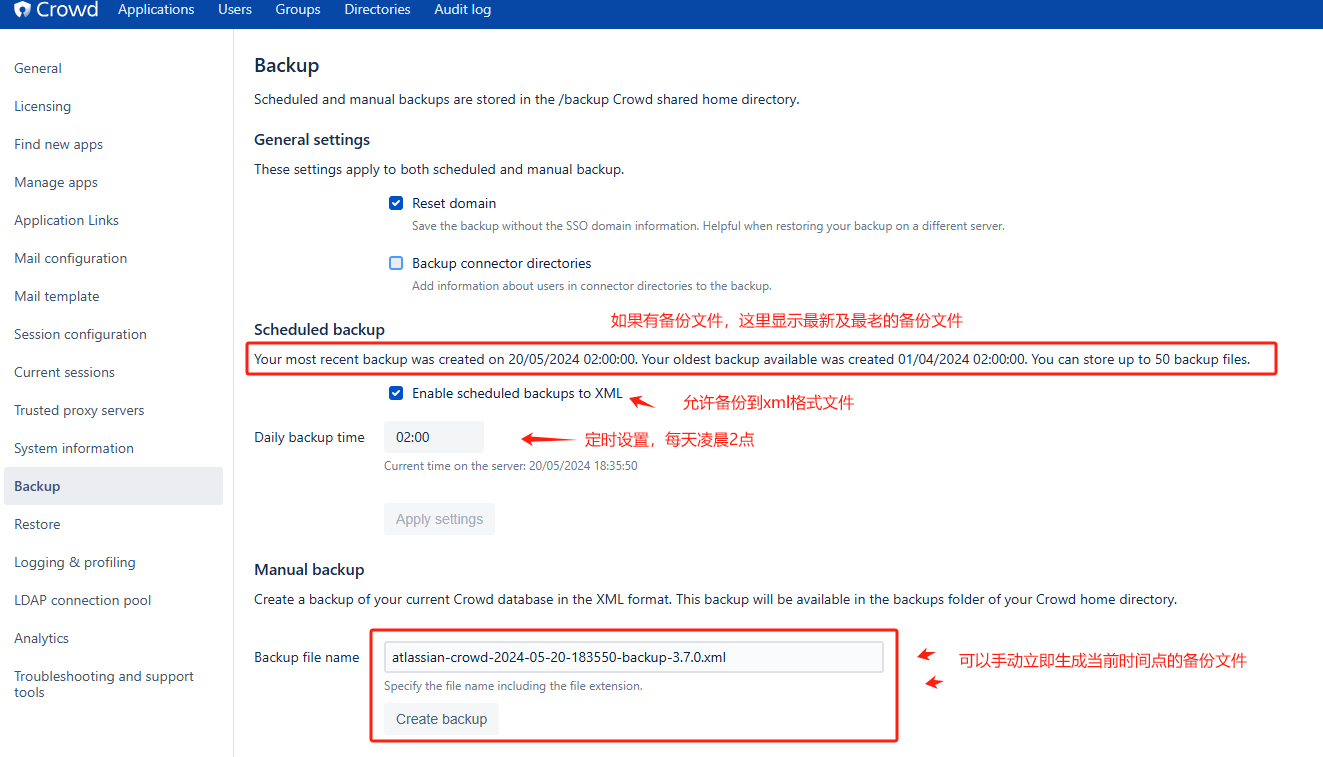The height and width of the screenshot is (757, 1323).
Task: Open Licensing in the sidebar
Action: coord(42,106)
